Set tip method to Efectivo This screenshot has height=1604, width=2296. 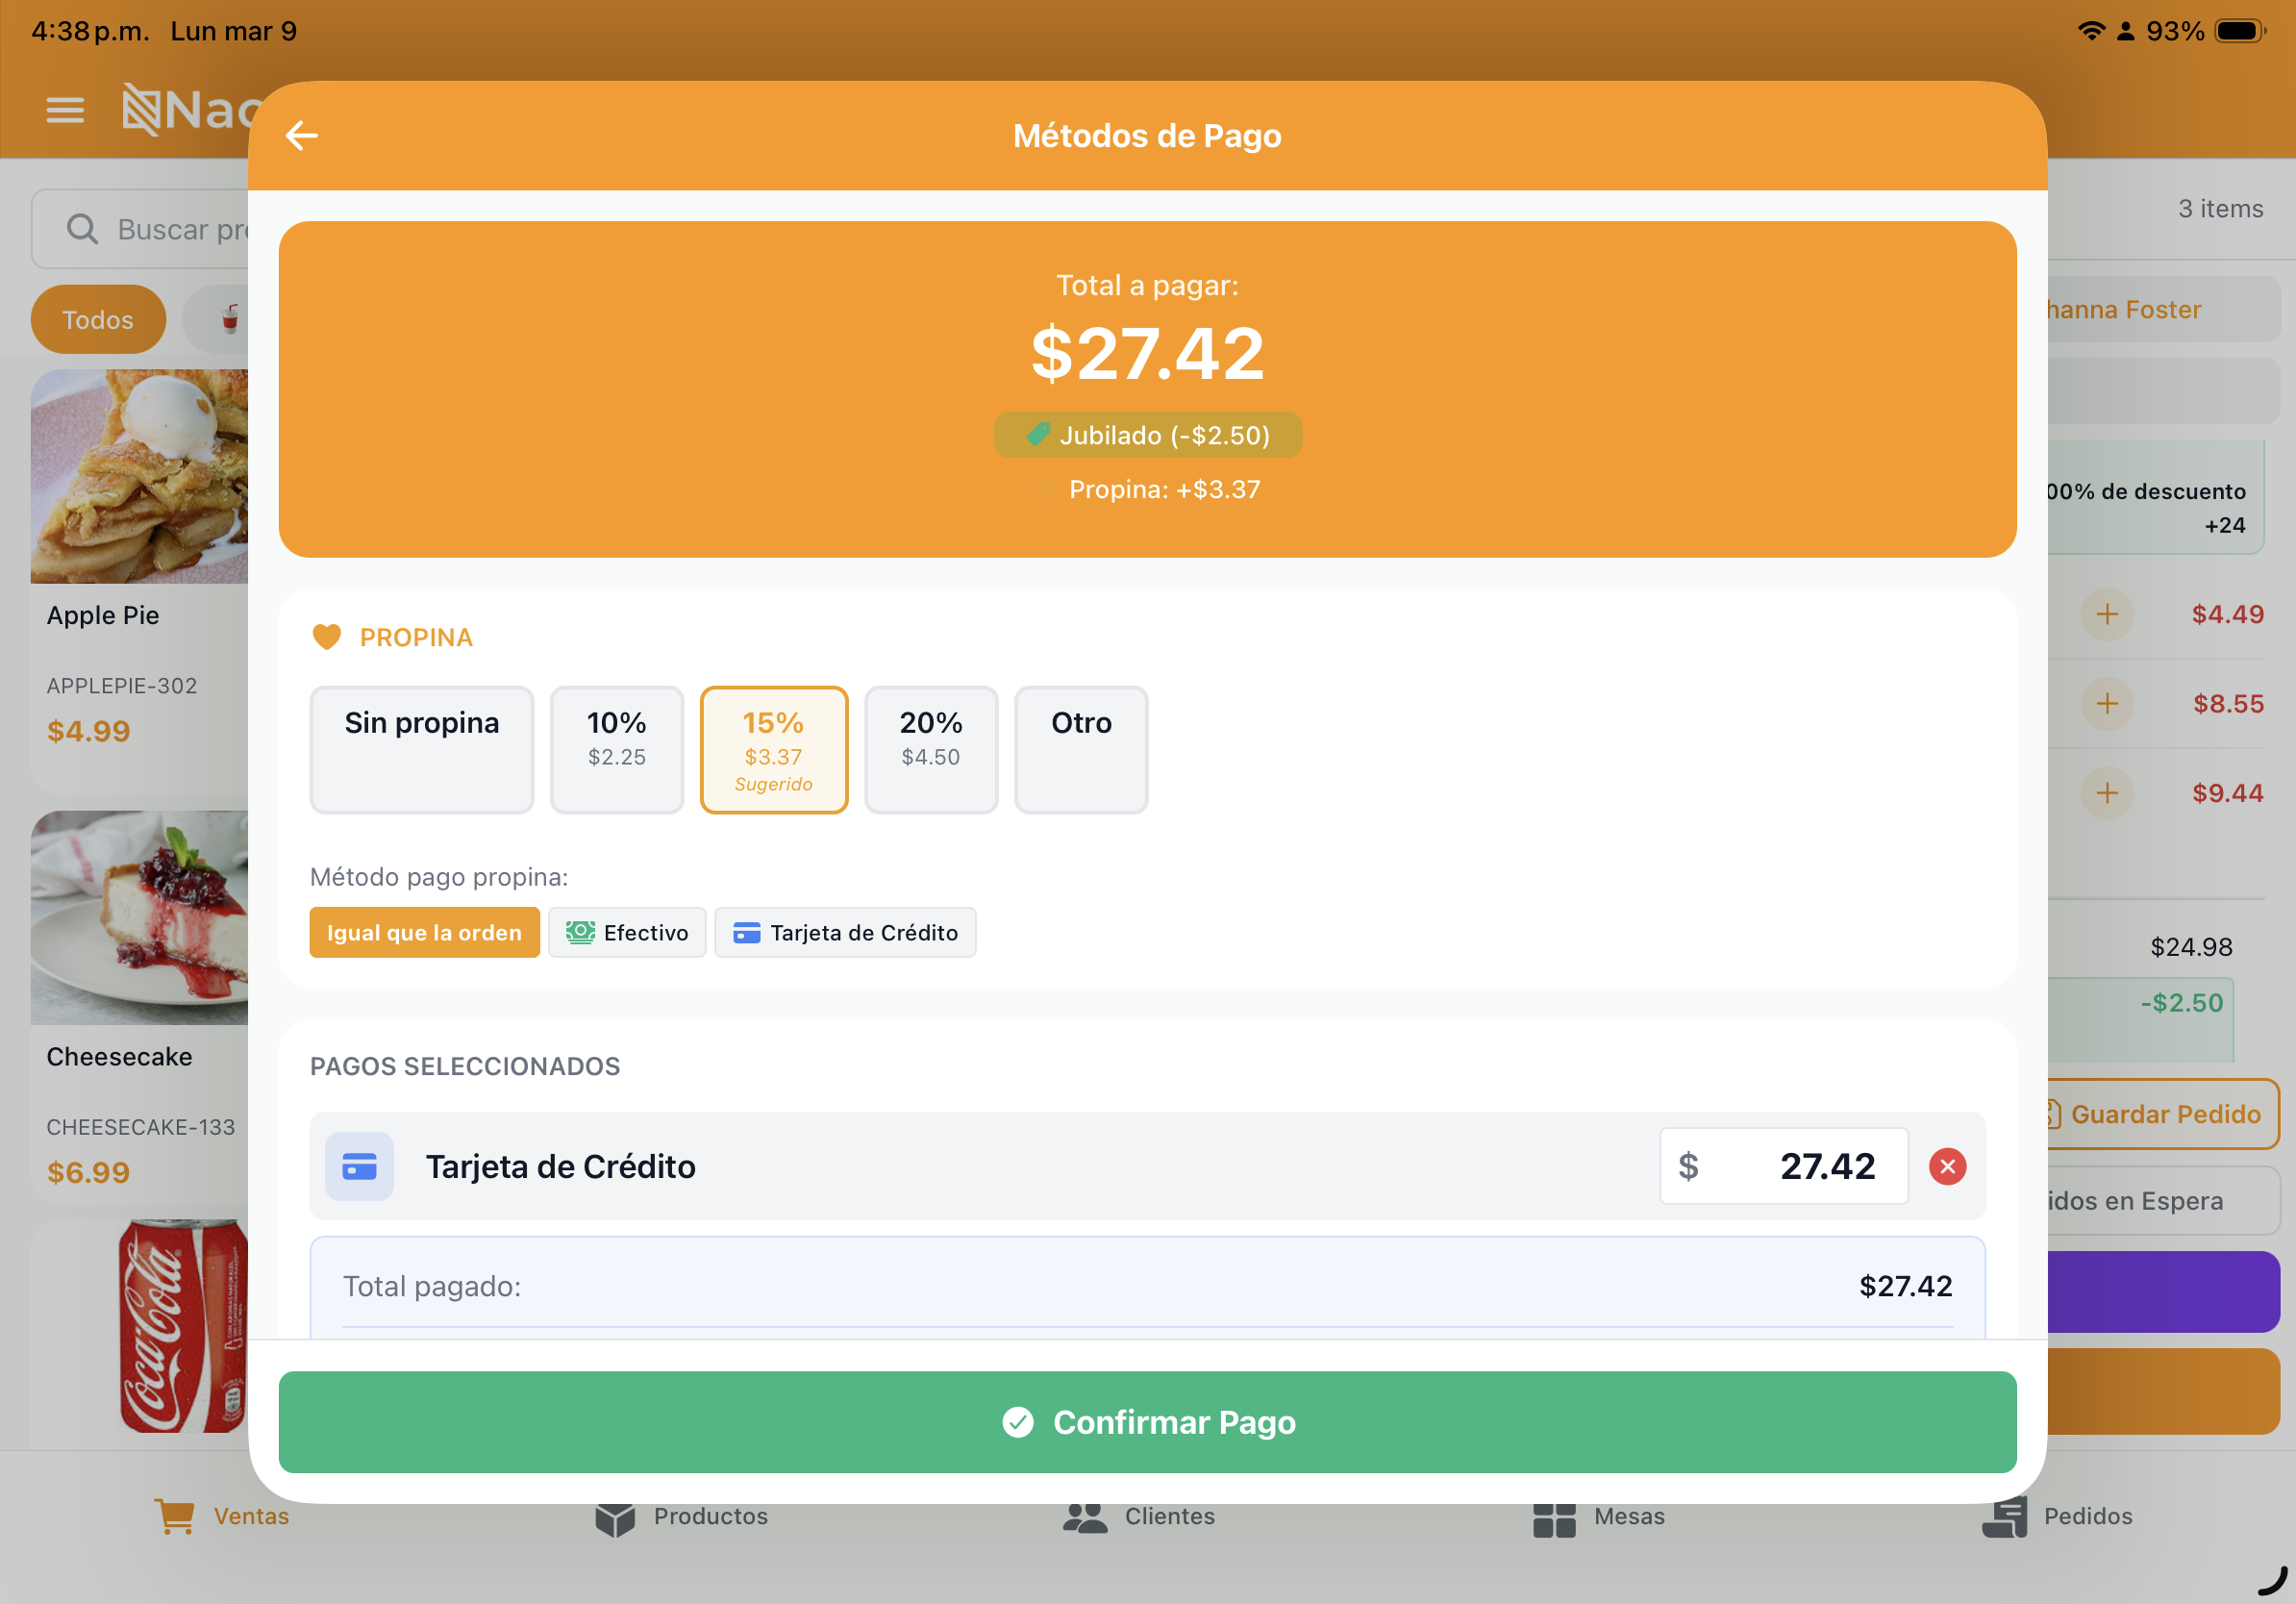(626, 932)
